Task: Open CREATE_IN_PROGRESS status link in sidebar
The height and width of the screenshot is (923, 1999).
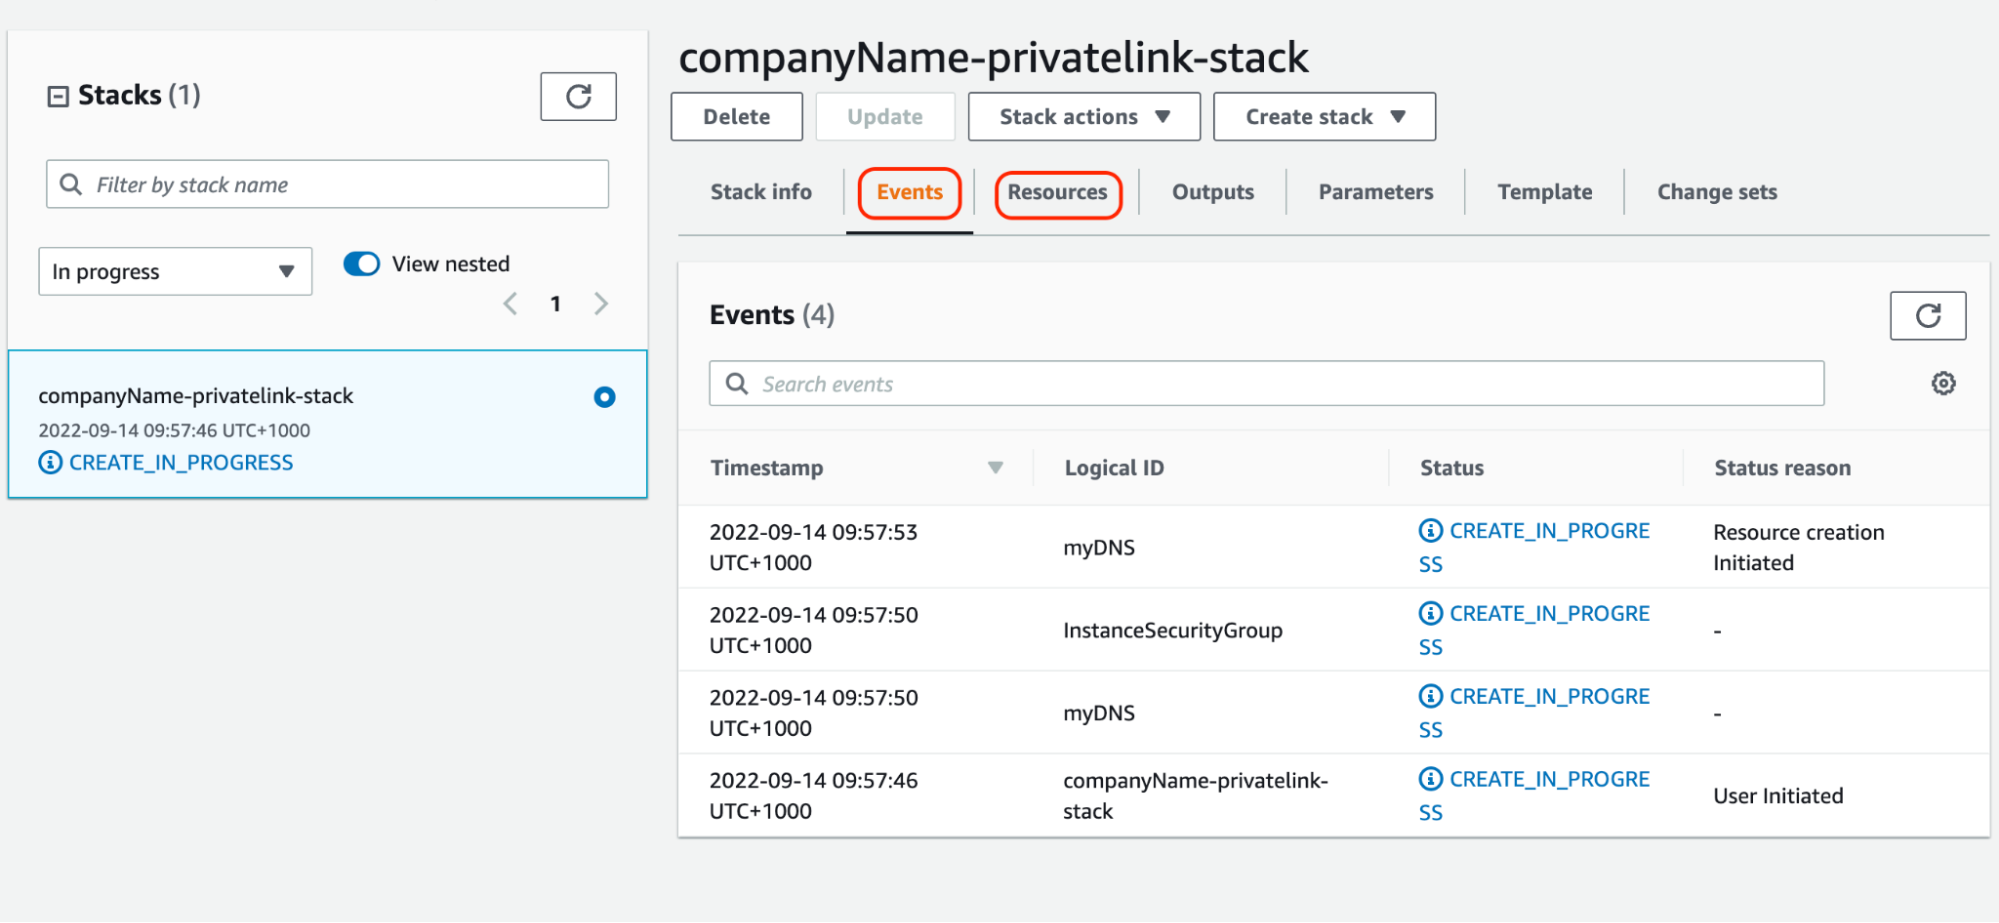Action: coord(181,463)
